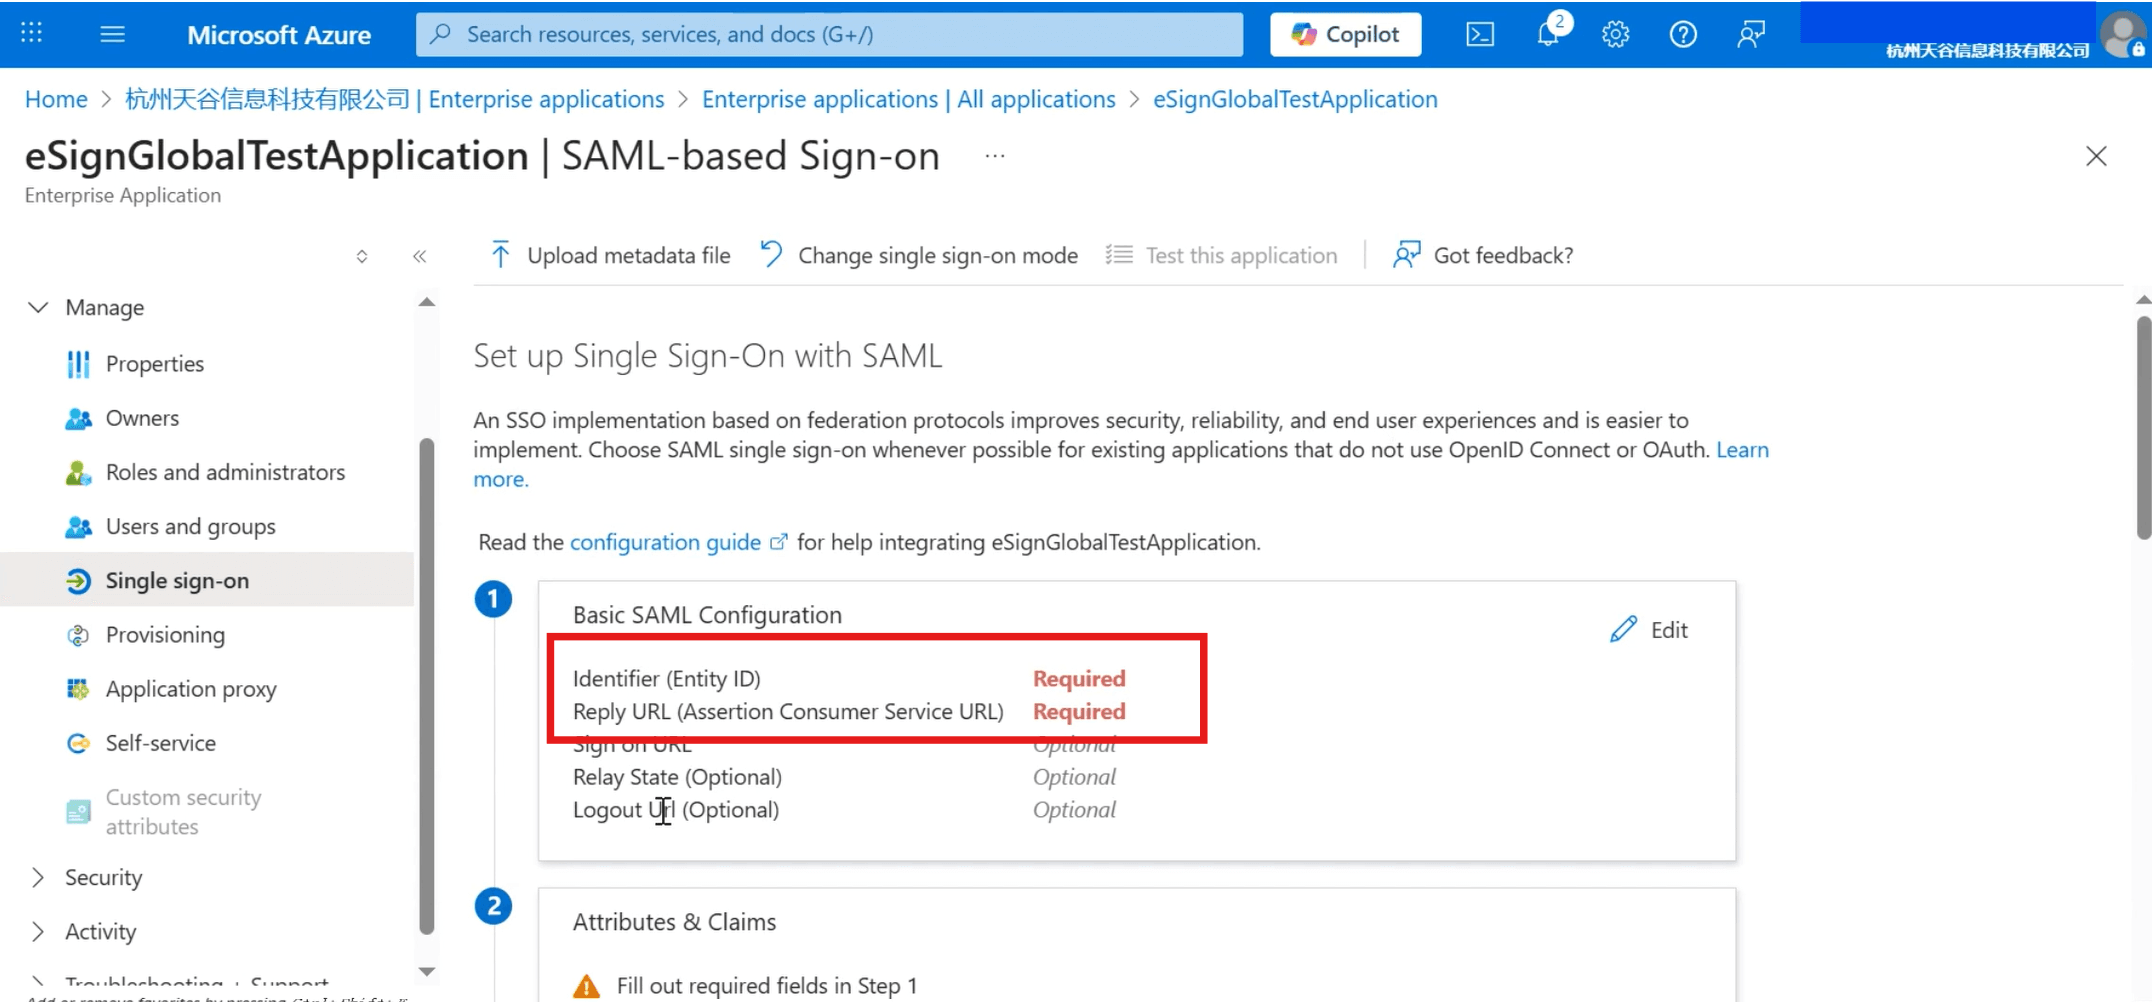Click the Users and groups icon
Image resolution: width=2152 pixels, height=1002 pixels.
point(78,526)
